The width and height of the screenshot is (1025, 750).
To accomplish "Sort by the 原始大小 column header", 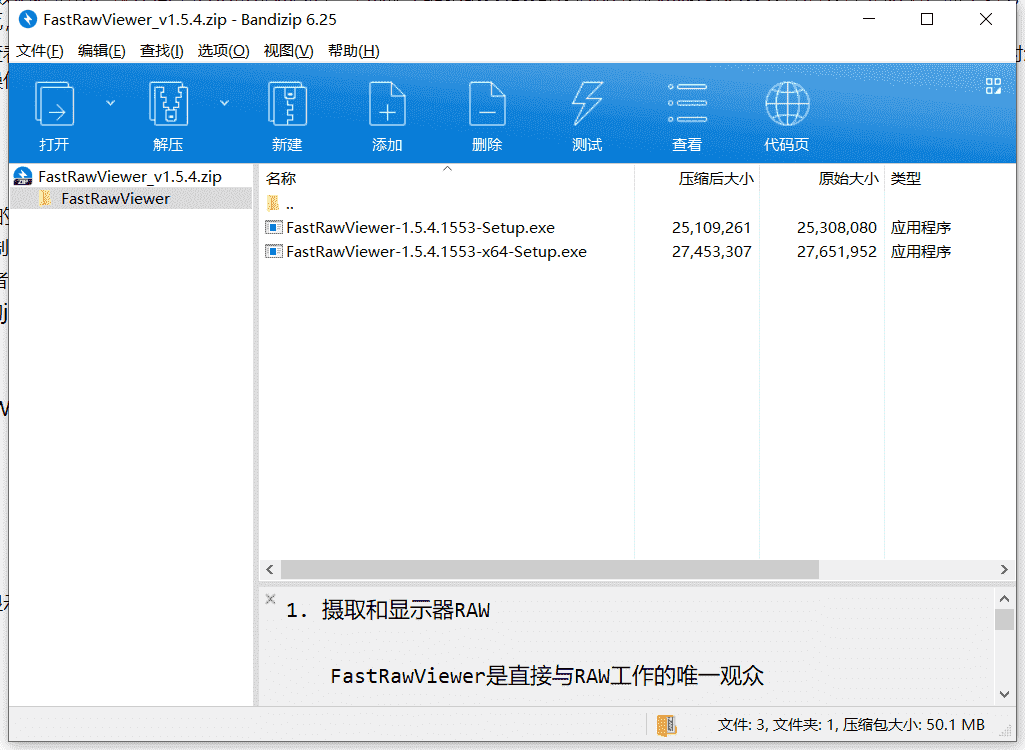I will pos(849,179).
